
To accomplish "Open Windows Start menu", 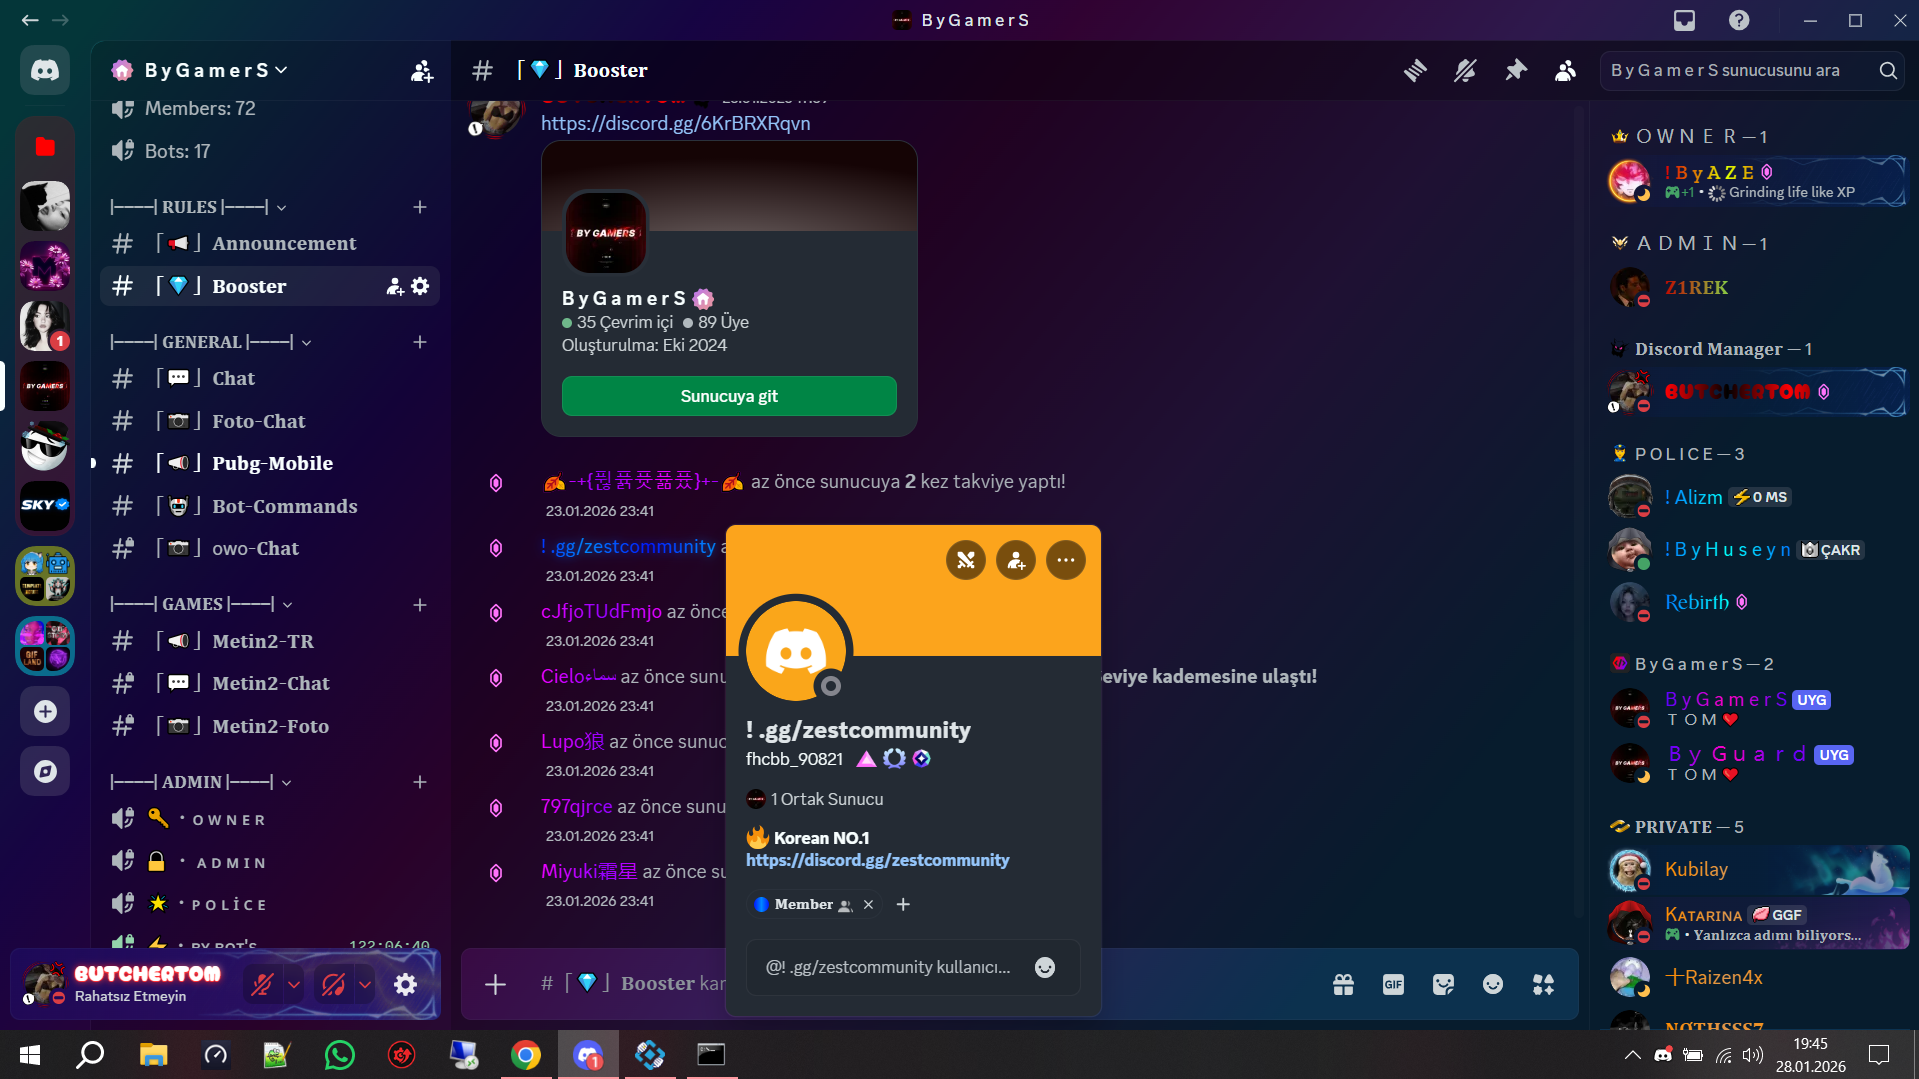I will [x=30, y=1054].
